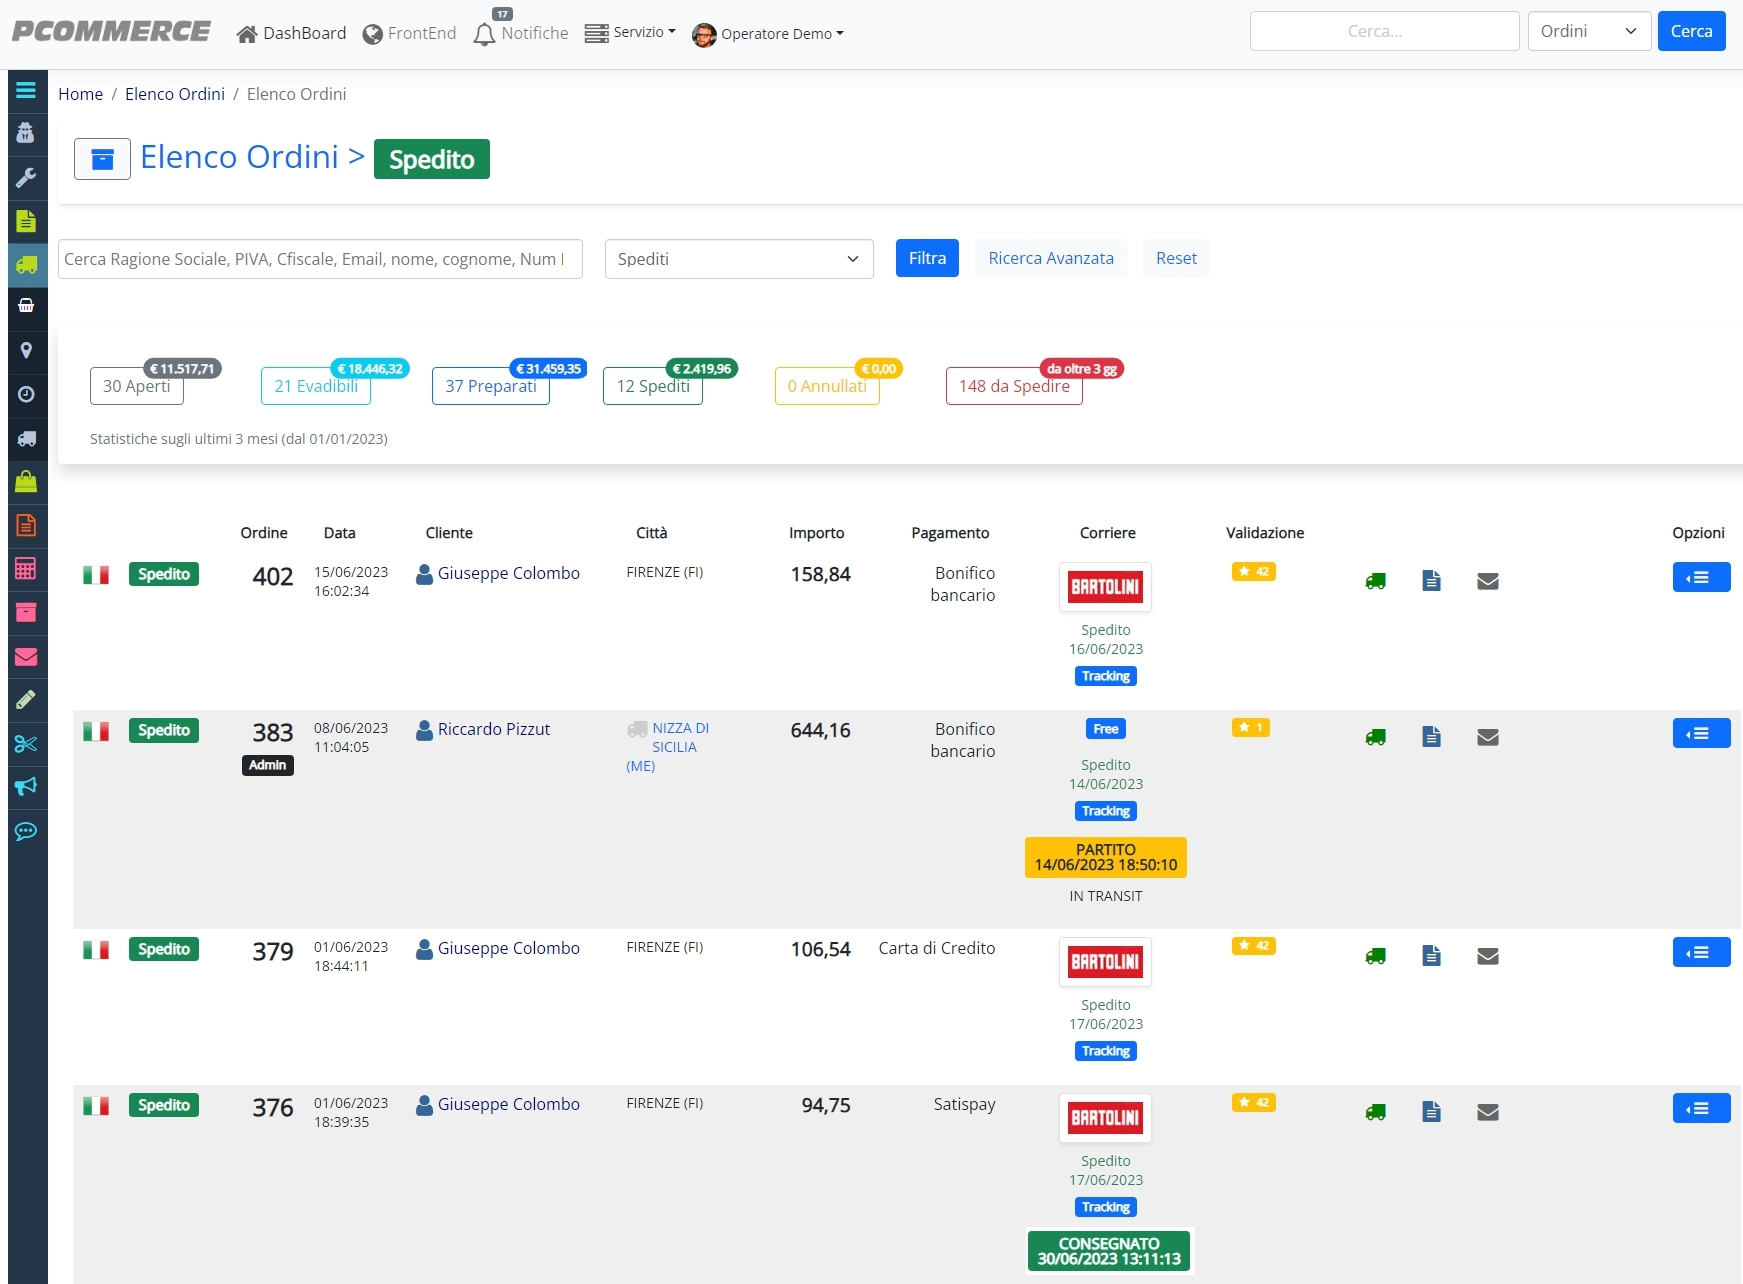Expand the Servizio dropdown menu

[630, 33]
